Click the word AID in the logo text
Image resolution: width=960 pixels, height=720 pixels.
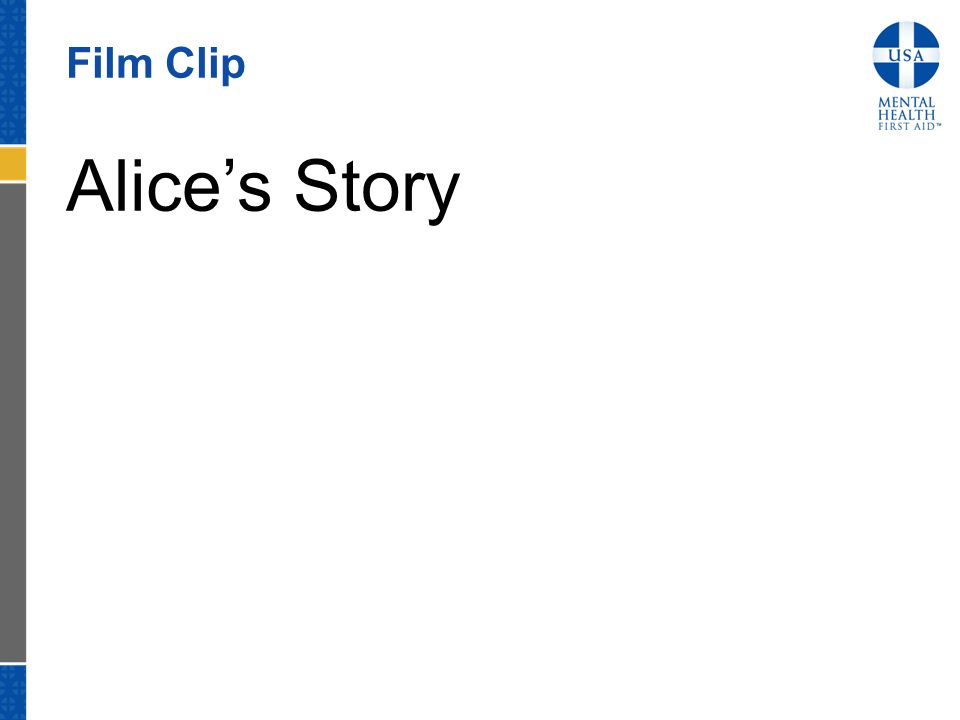click(x=923, y=127)
